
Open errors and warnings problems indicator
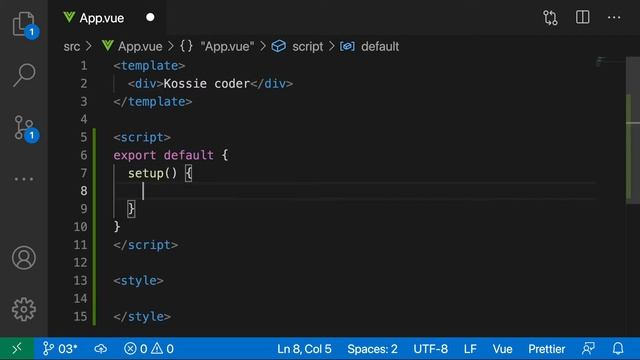tap(149, 349)
